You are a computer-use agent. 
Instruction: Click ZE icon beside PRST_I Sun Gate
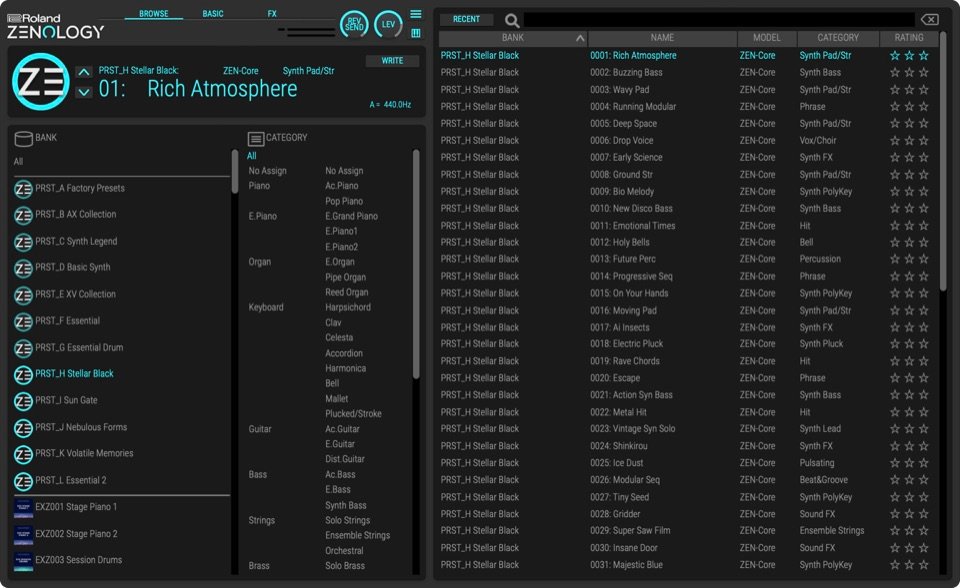23,401
